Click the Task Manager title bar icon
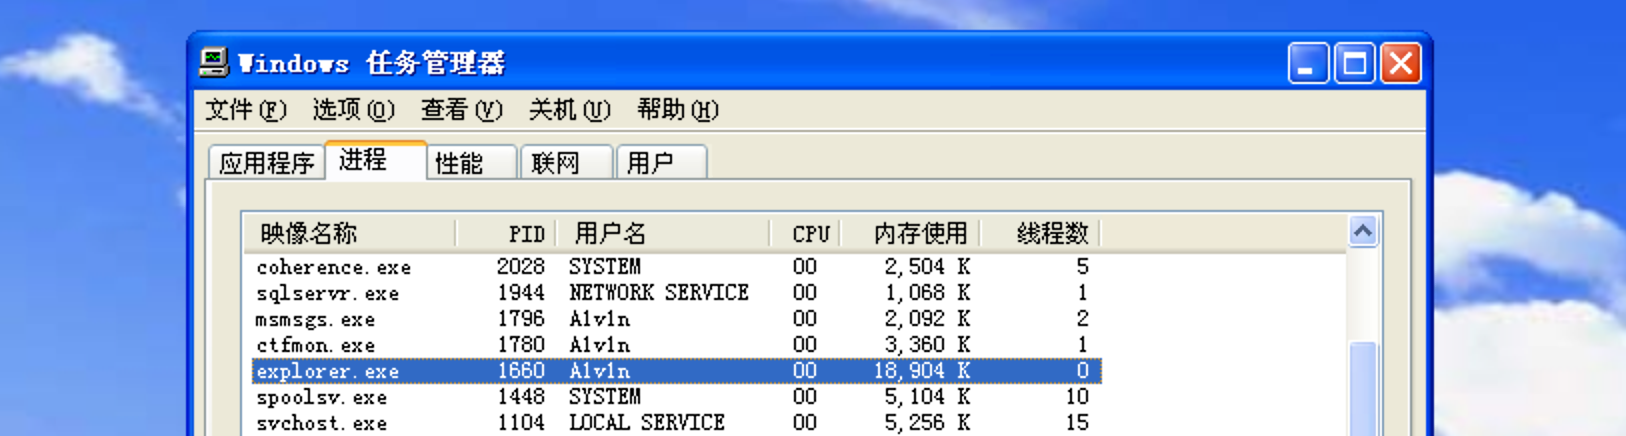Image resolution: width=1626 pixels, height=436 pixels. [x=213, y=63]
